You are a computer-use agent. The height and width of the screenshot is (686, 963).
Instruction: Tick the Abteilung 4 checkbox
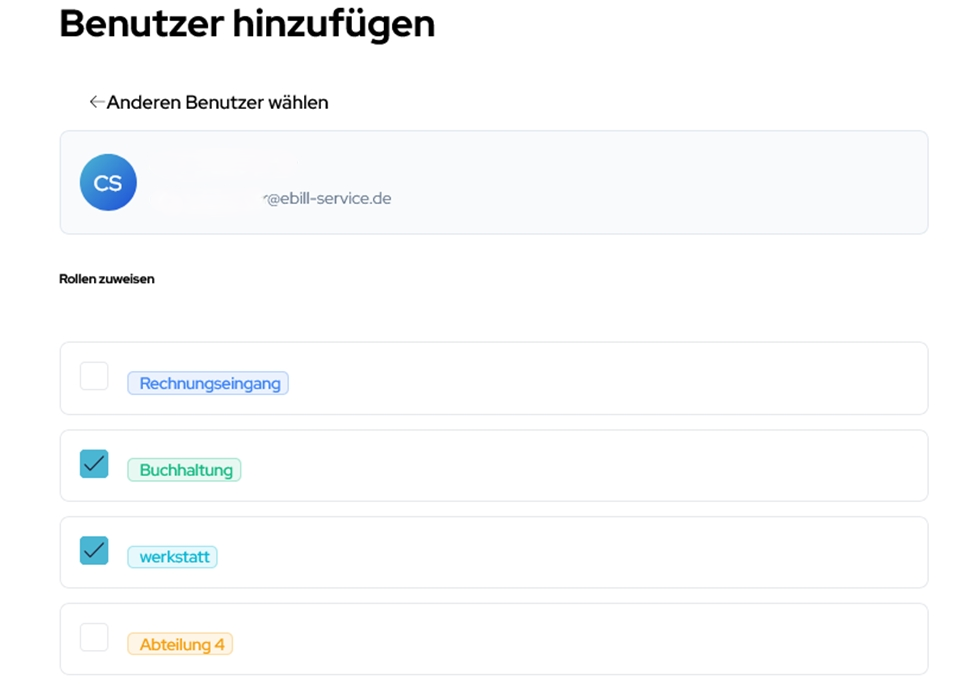point(94,637)
